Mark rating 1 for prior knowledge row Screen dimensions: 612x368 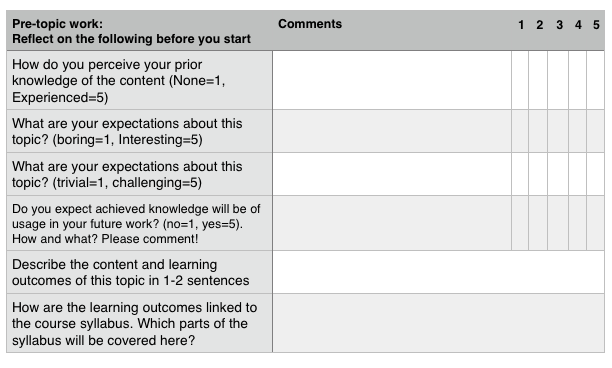[x=520, y=80]
